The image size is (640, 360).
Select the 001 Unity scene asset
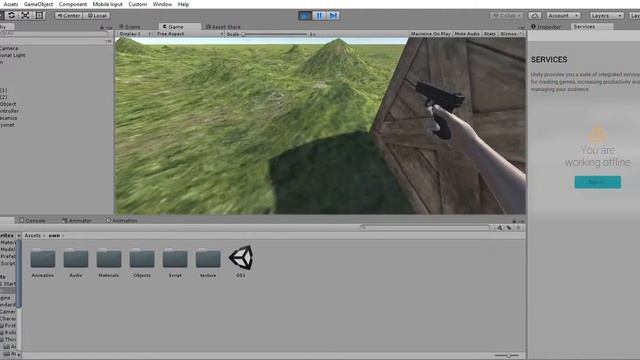pyautogui.click(x=241, y=262)
